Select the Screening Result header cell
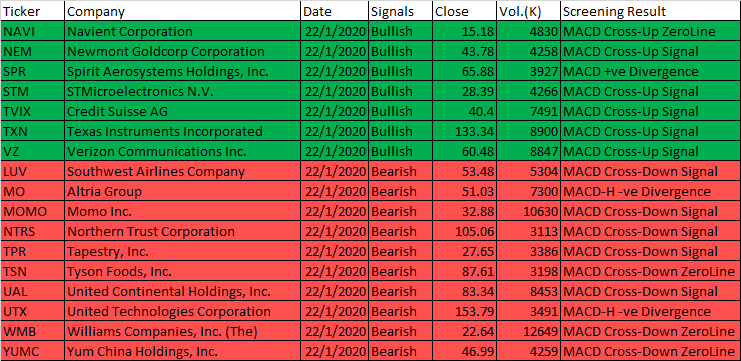 (650, 11)
